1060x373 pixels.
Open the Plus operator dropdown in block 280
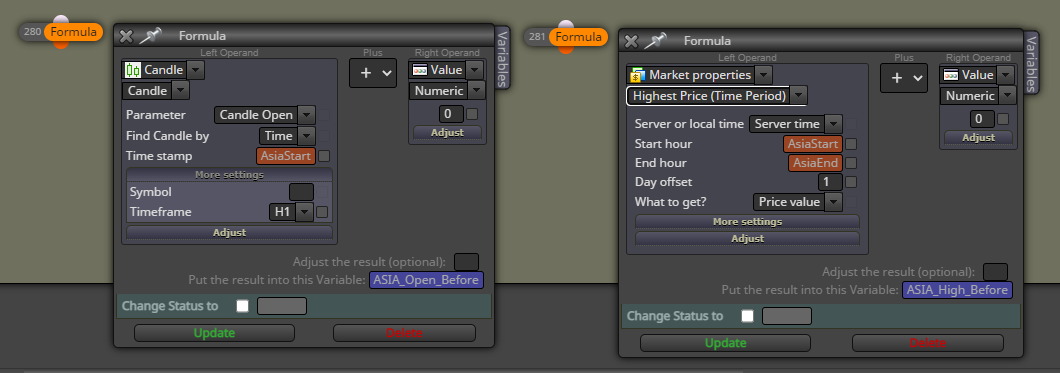click(x=372, y=73)
